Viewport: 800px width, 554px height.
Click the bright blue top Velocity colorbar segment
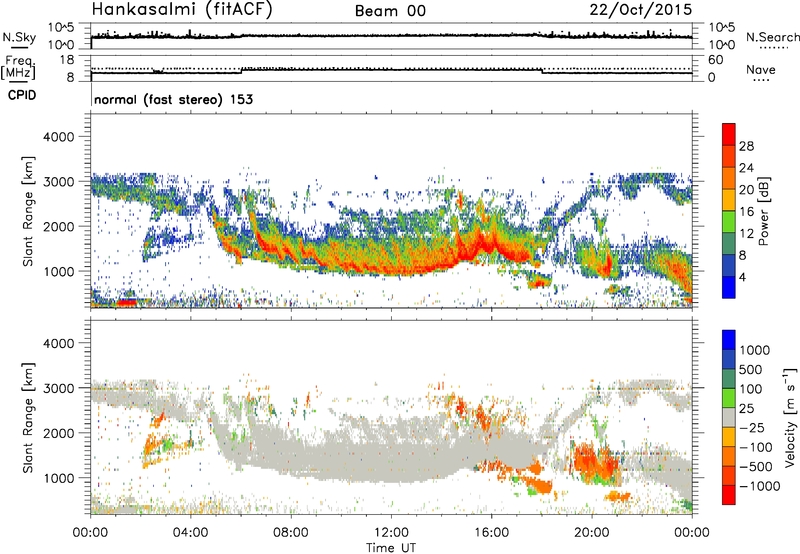point(729,340)
